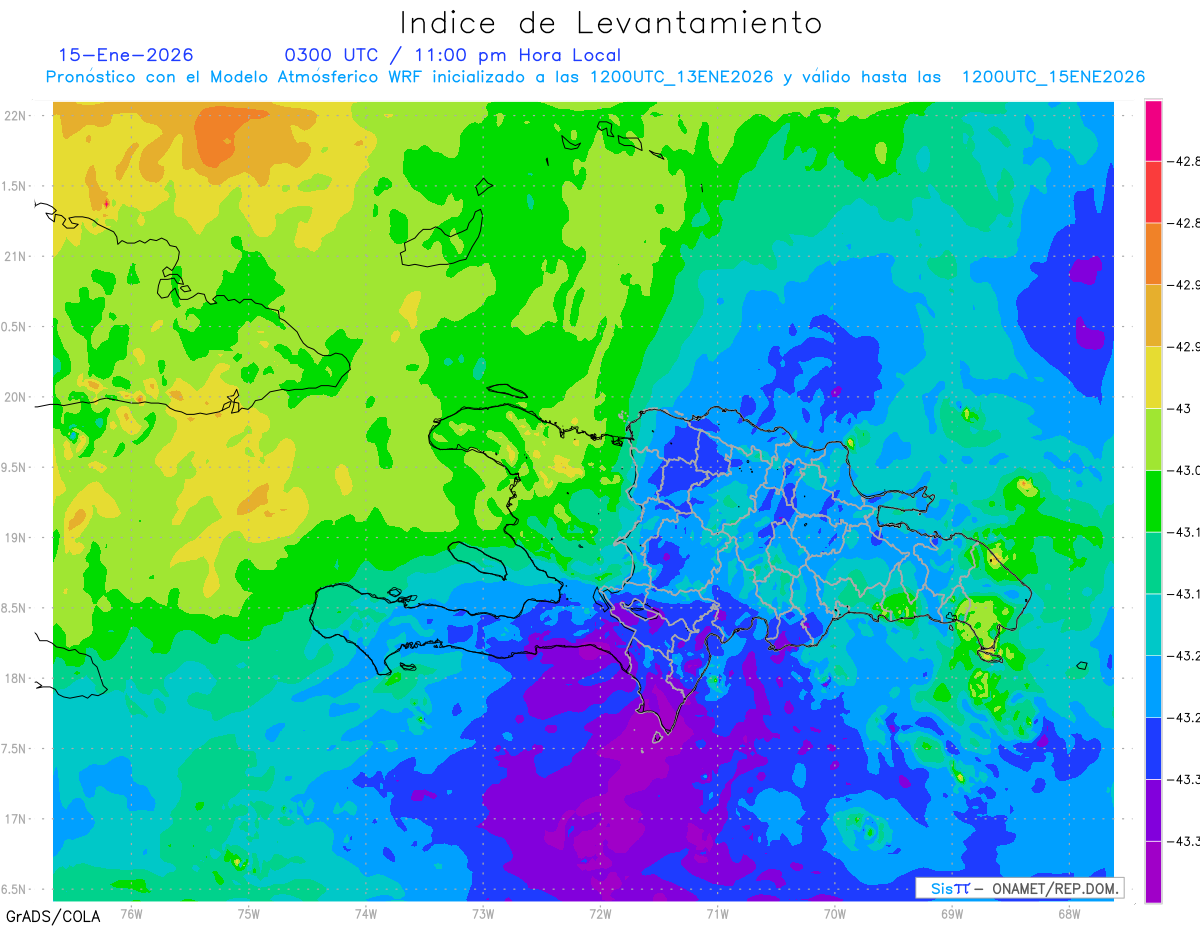Click '0300 UTC / 11:00 pm Hora Local'
Viewport: 1200px width, 927px height.
pyautogui.click(x=453, y=55)
